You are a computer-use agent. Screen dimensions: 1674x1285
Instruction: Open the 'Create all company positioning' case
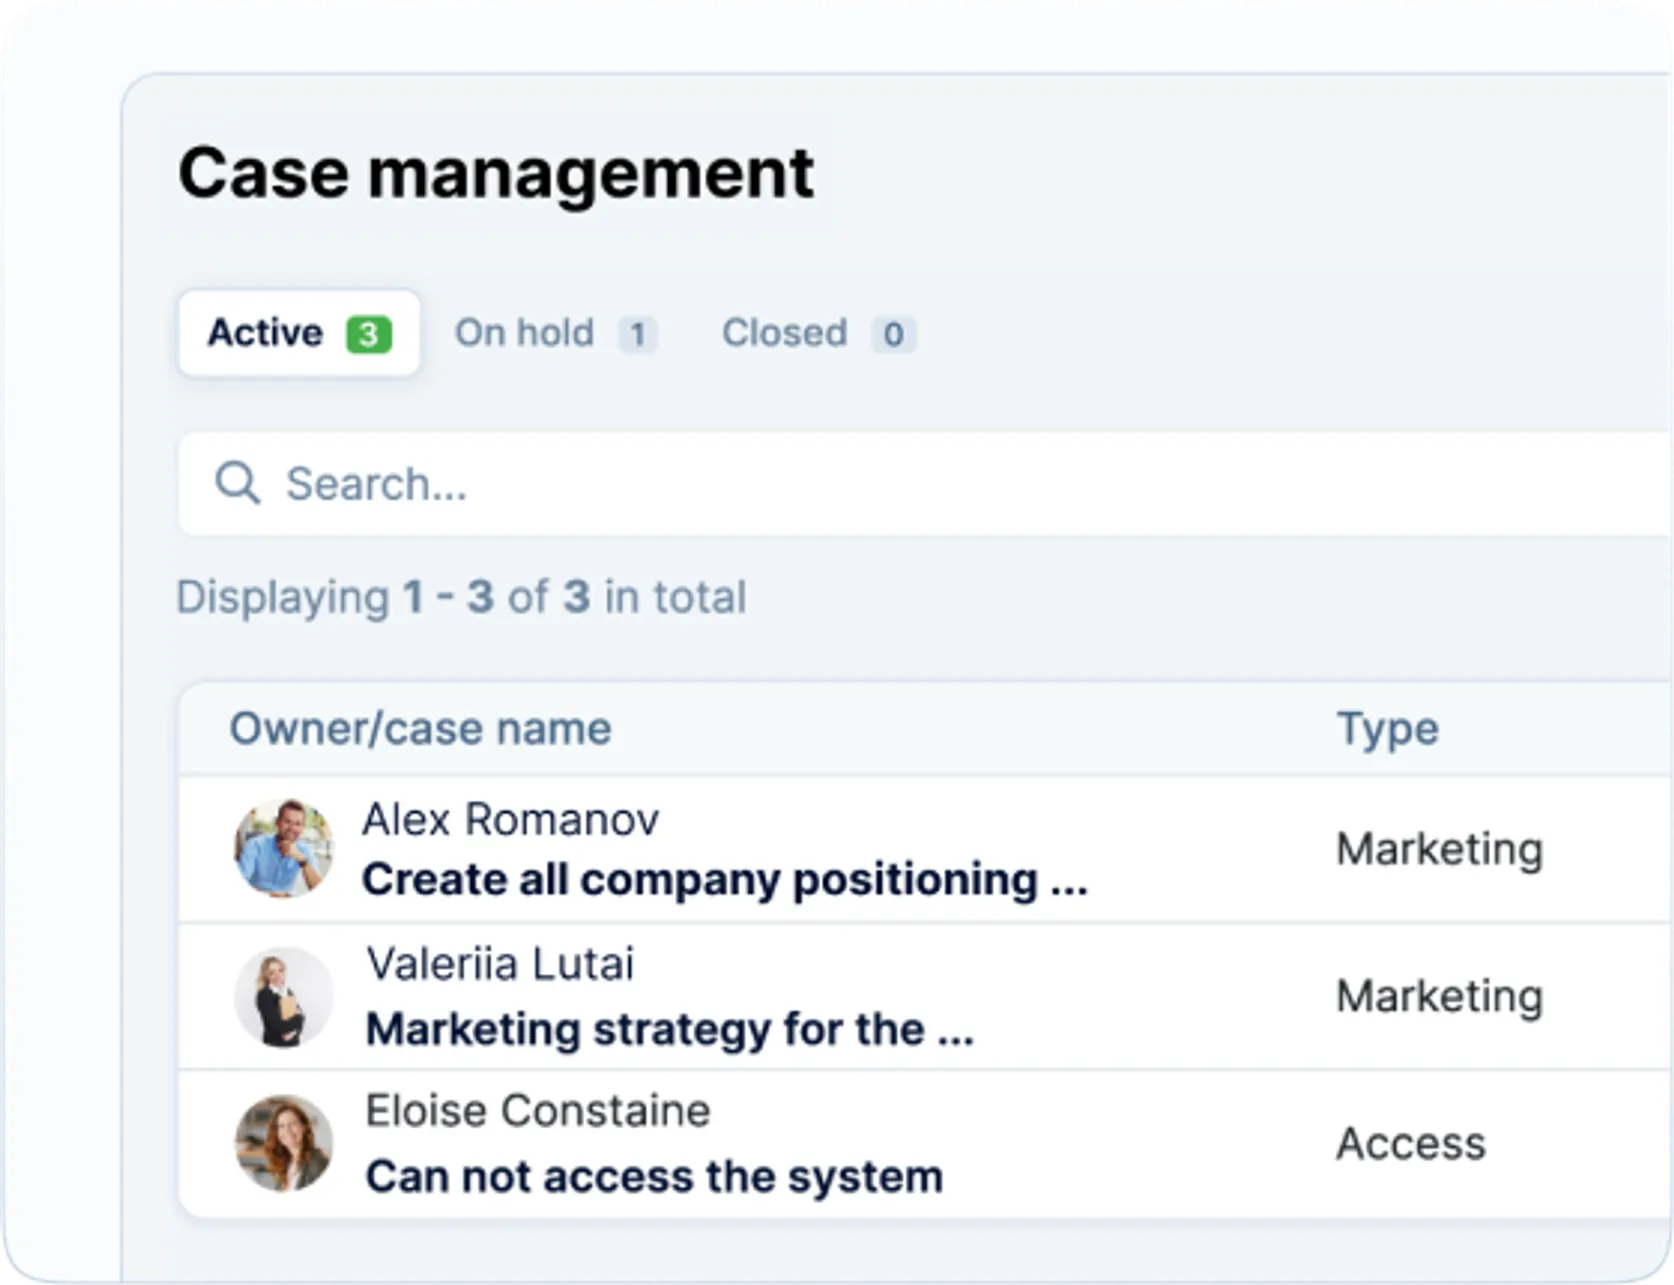(724, 880)
